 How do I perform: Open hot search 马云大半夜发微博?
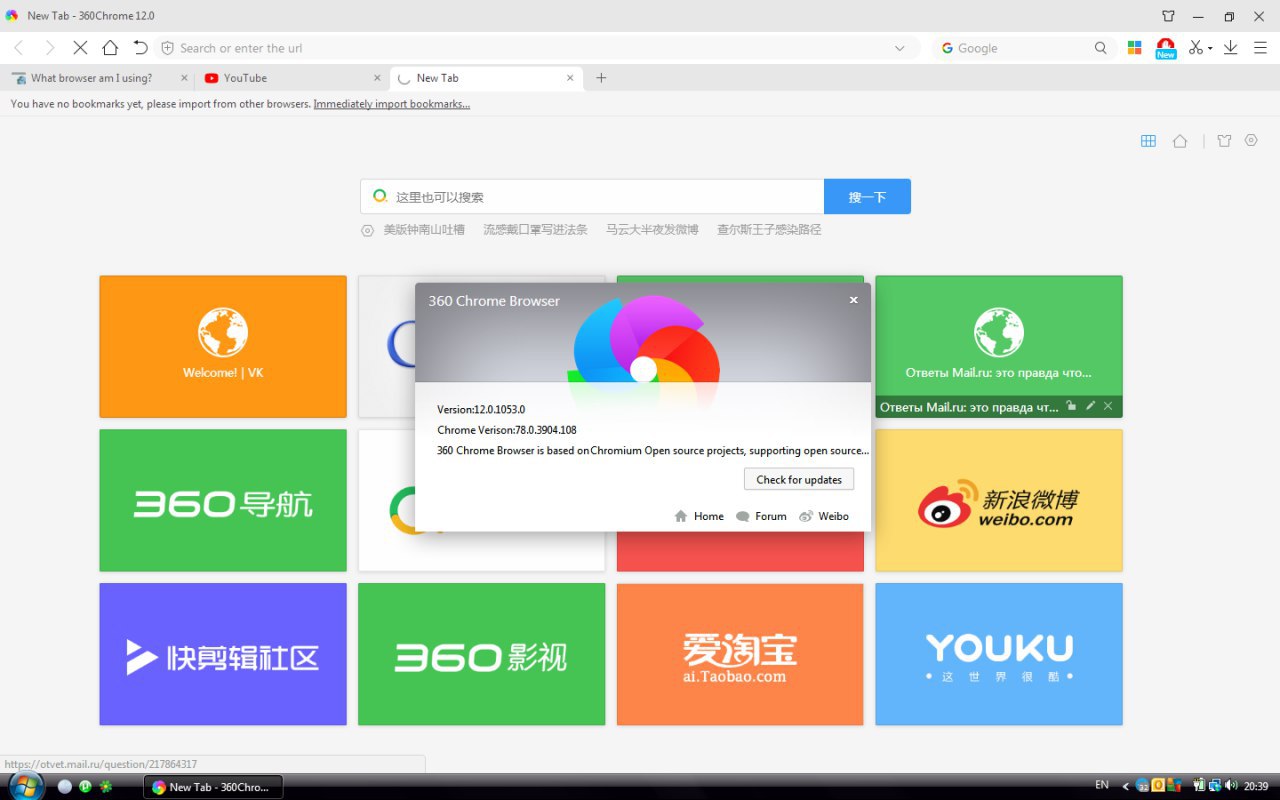point(652,230)
